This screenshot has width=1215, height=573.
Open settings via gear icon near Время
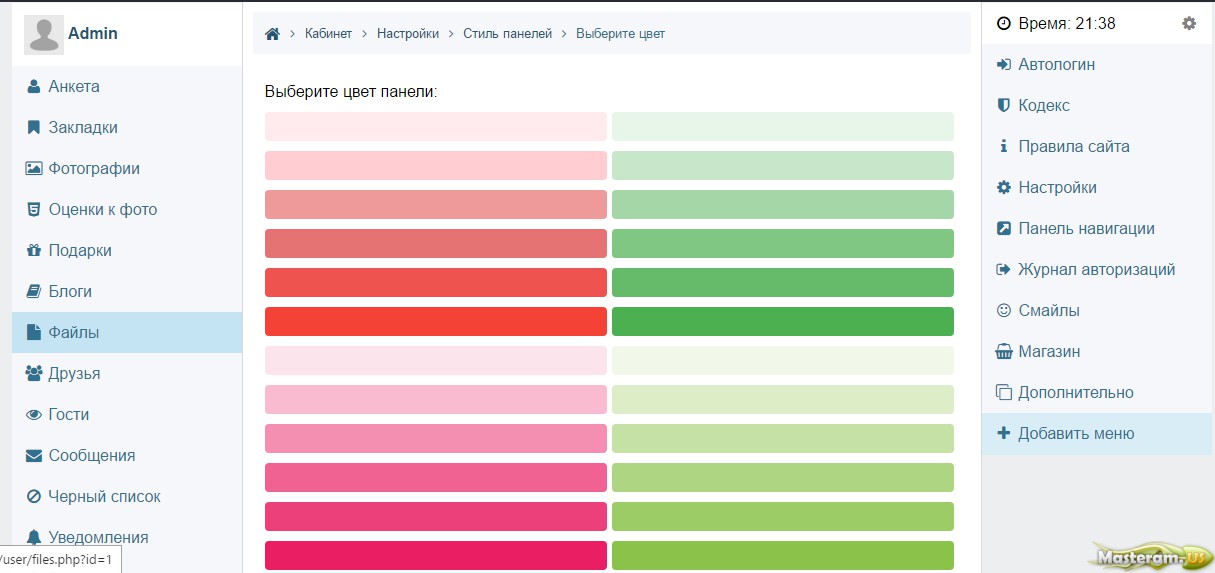click(1189, 23)
